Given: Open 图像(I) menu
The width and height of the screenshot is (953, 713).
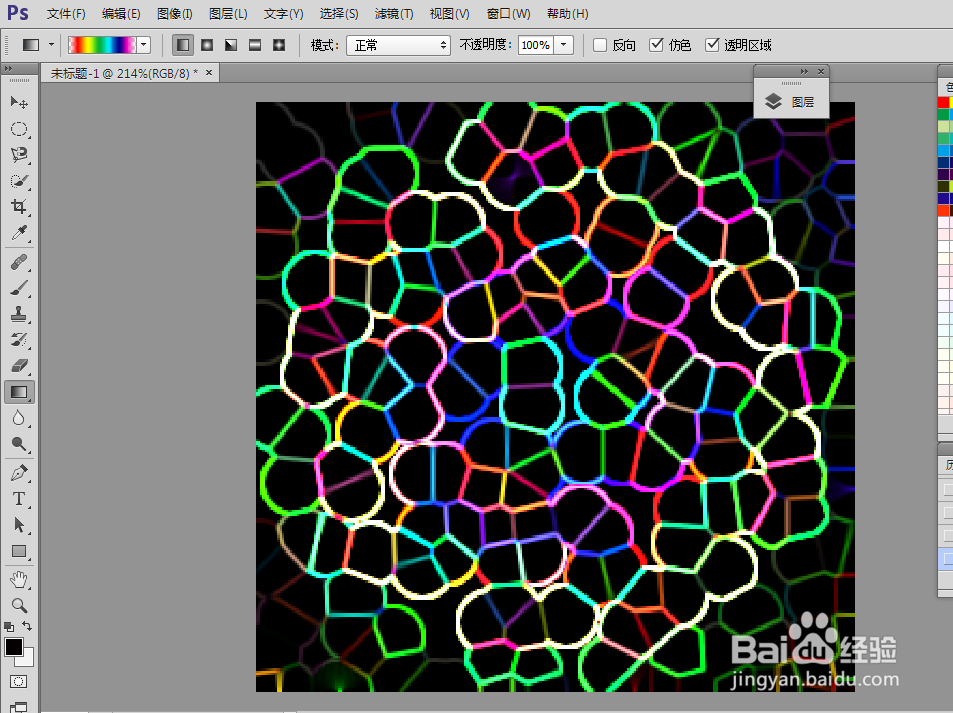Looking at the screenshot, I should click(174, 13).
